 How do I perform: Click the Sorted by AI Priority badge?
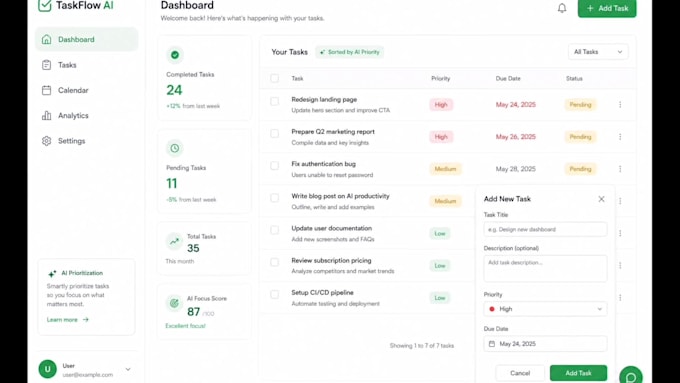(x=350, y=52)
